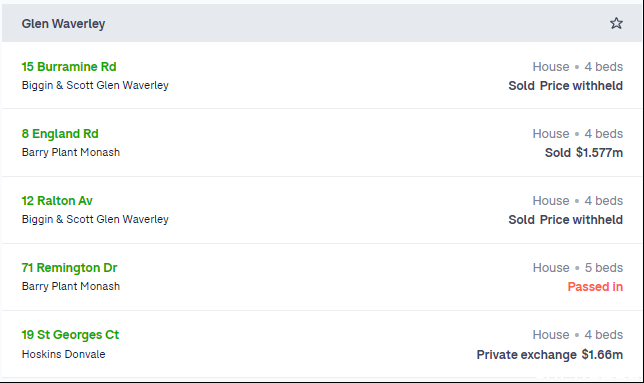Click the Glen Waverley suburb header
Image resolution: width=644 pixels, height=383 pixels.
[x=63, y=23]
